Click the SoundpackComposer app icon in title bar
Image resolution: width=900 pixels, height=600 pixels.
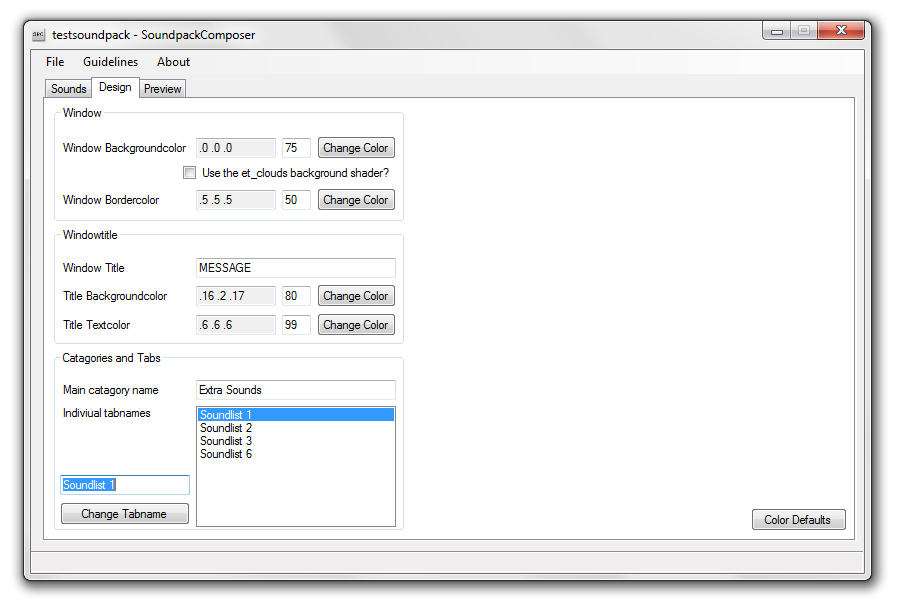pos(38,35)
